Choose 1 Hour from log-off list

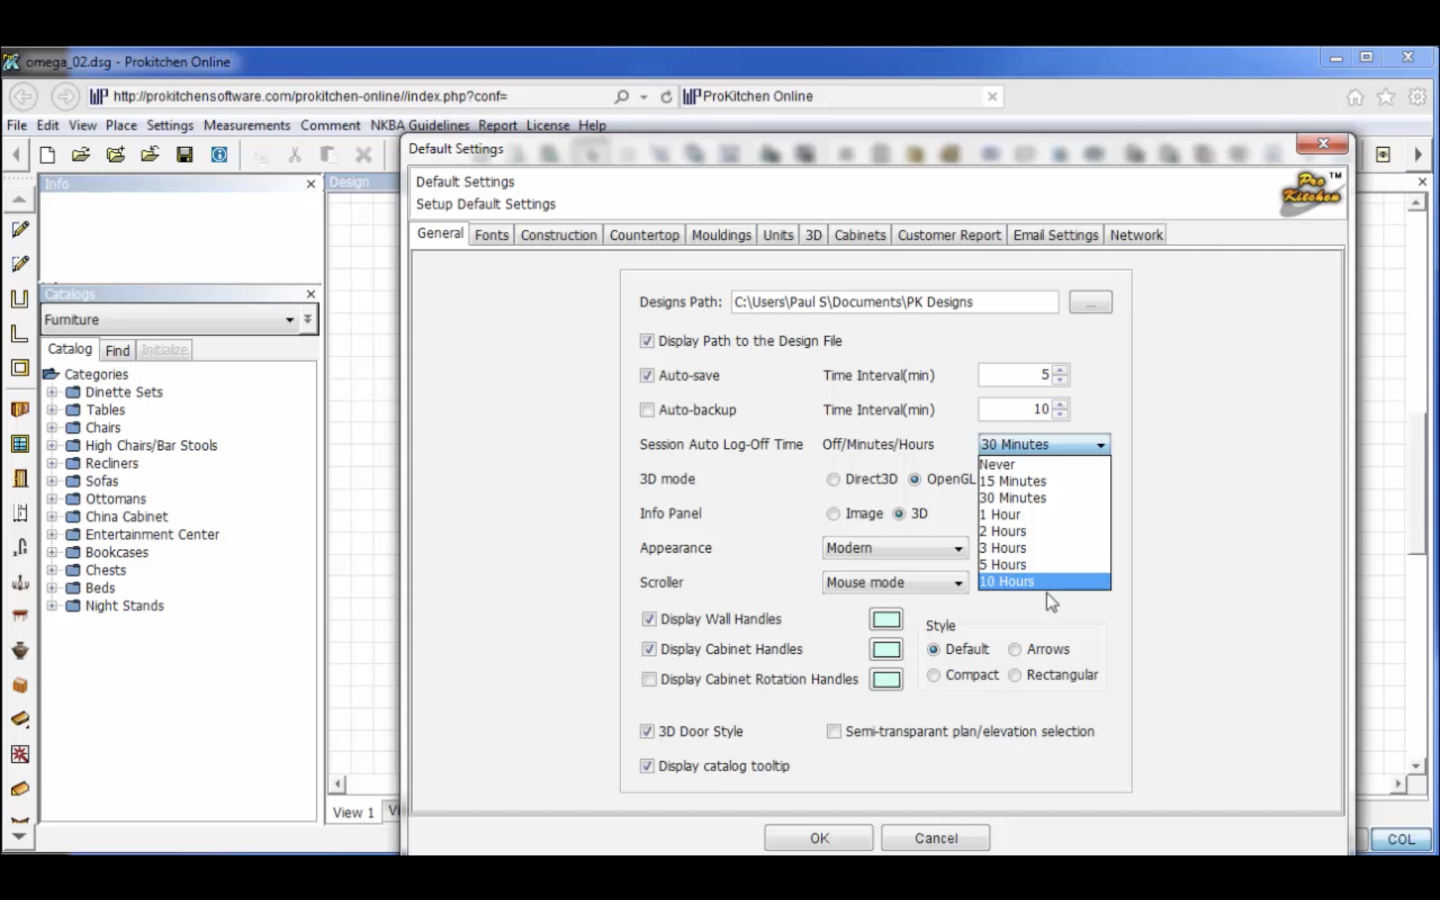1044,515
